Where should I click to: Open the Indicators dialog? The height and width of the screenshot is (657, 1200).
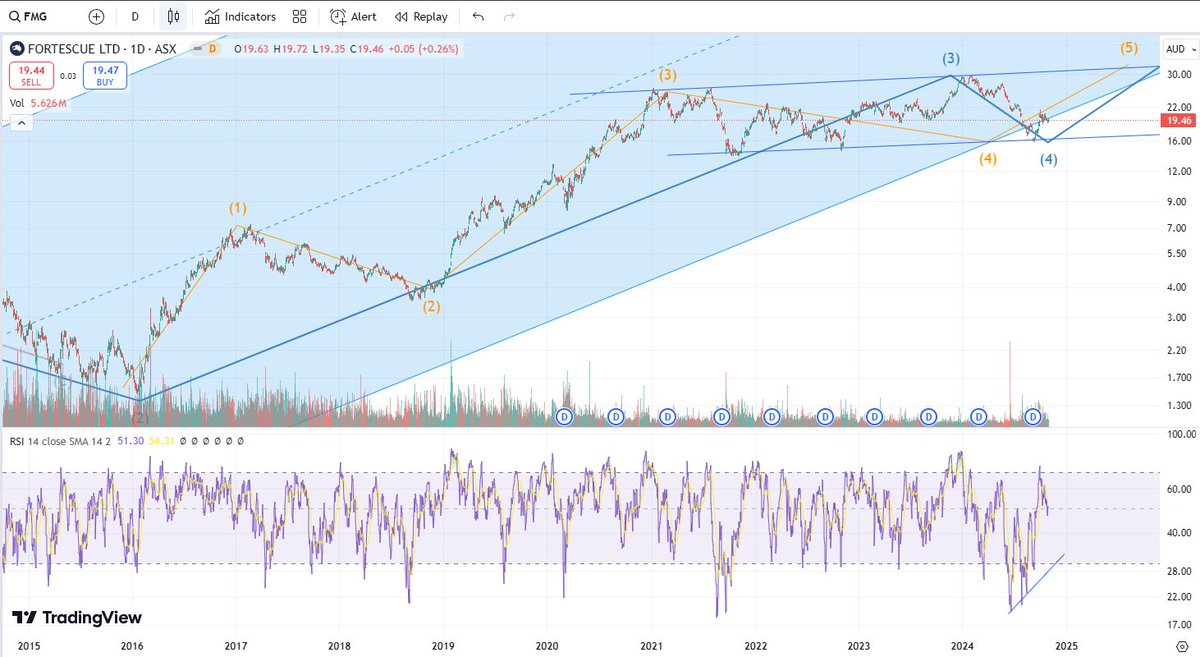click(240, 16)
